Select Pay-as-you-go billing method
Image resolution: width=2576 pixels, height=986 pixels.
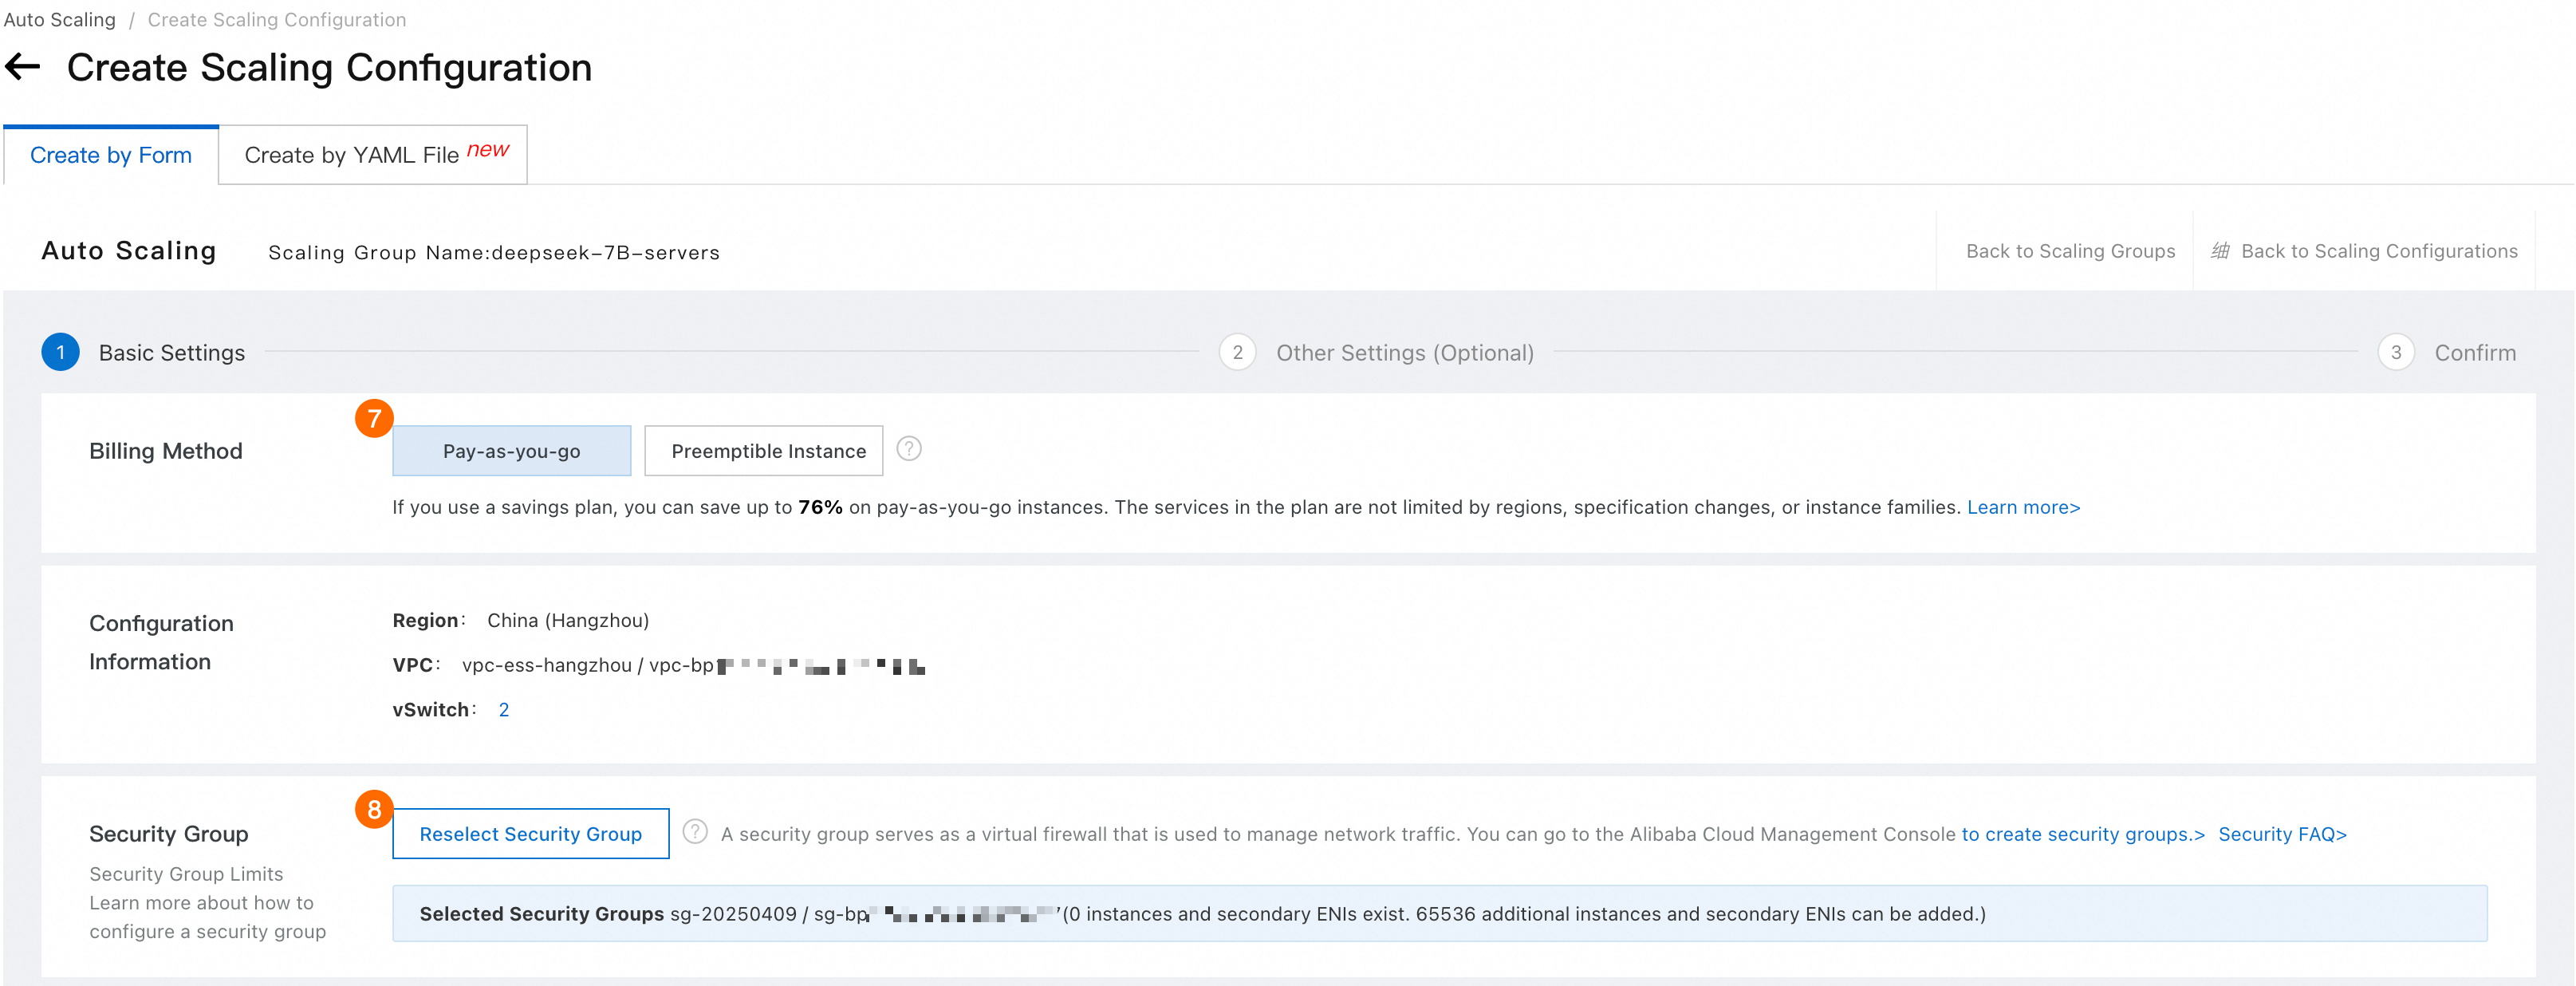511,451
